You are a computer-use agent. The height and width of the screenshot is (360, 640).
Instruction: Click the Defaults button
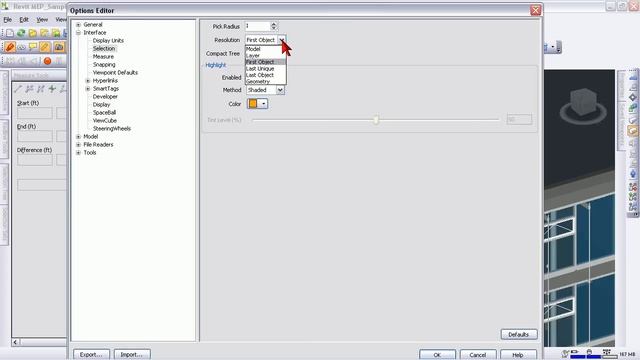(519, 334)
